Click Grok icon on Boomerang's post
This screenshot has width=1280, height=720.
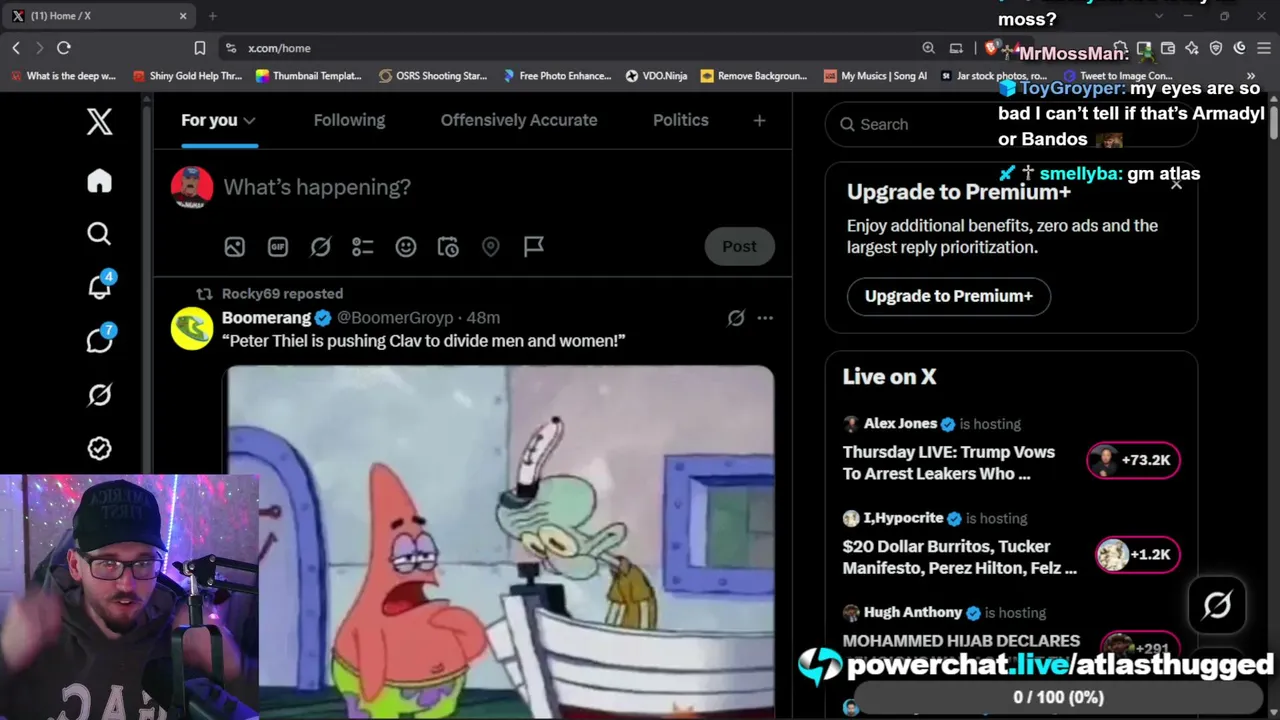point(736,318)
